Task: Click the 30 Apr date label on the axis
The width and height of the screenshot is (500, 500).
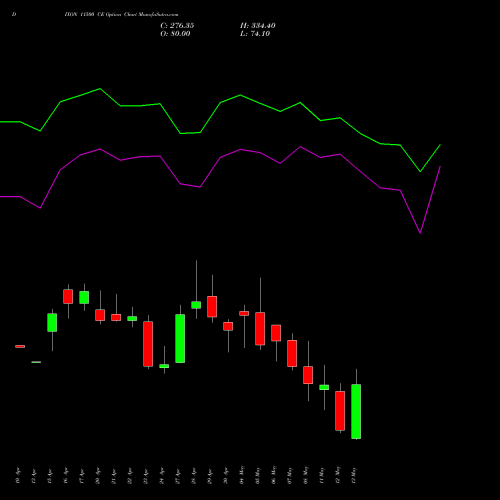Action: coord(226,476)
